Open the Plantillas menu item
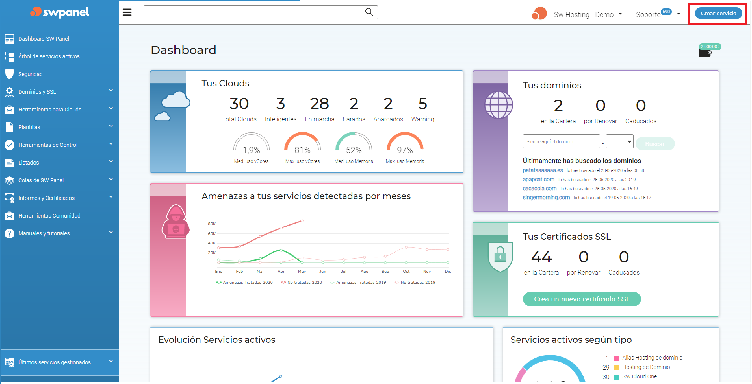 click(x=29, y=128)
